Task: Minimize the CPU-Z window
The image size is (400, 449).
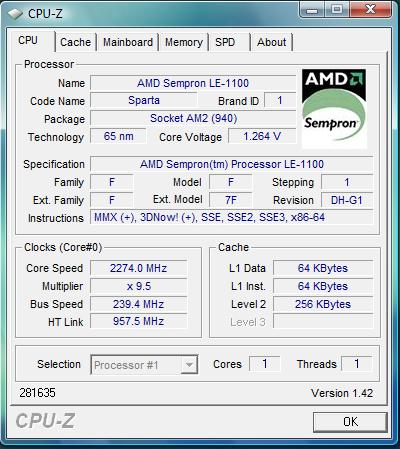Action: (x=312, y=9)
